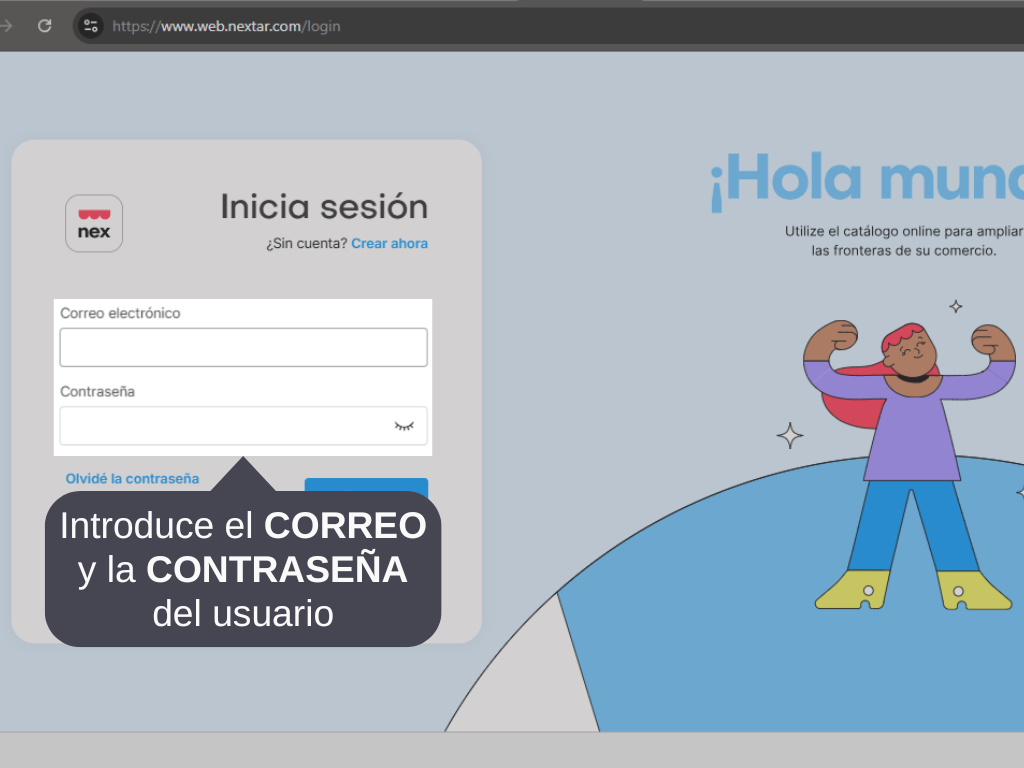
Task: Focus the Correo electrónico input field
Action: [244, 347]
